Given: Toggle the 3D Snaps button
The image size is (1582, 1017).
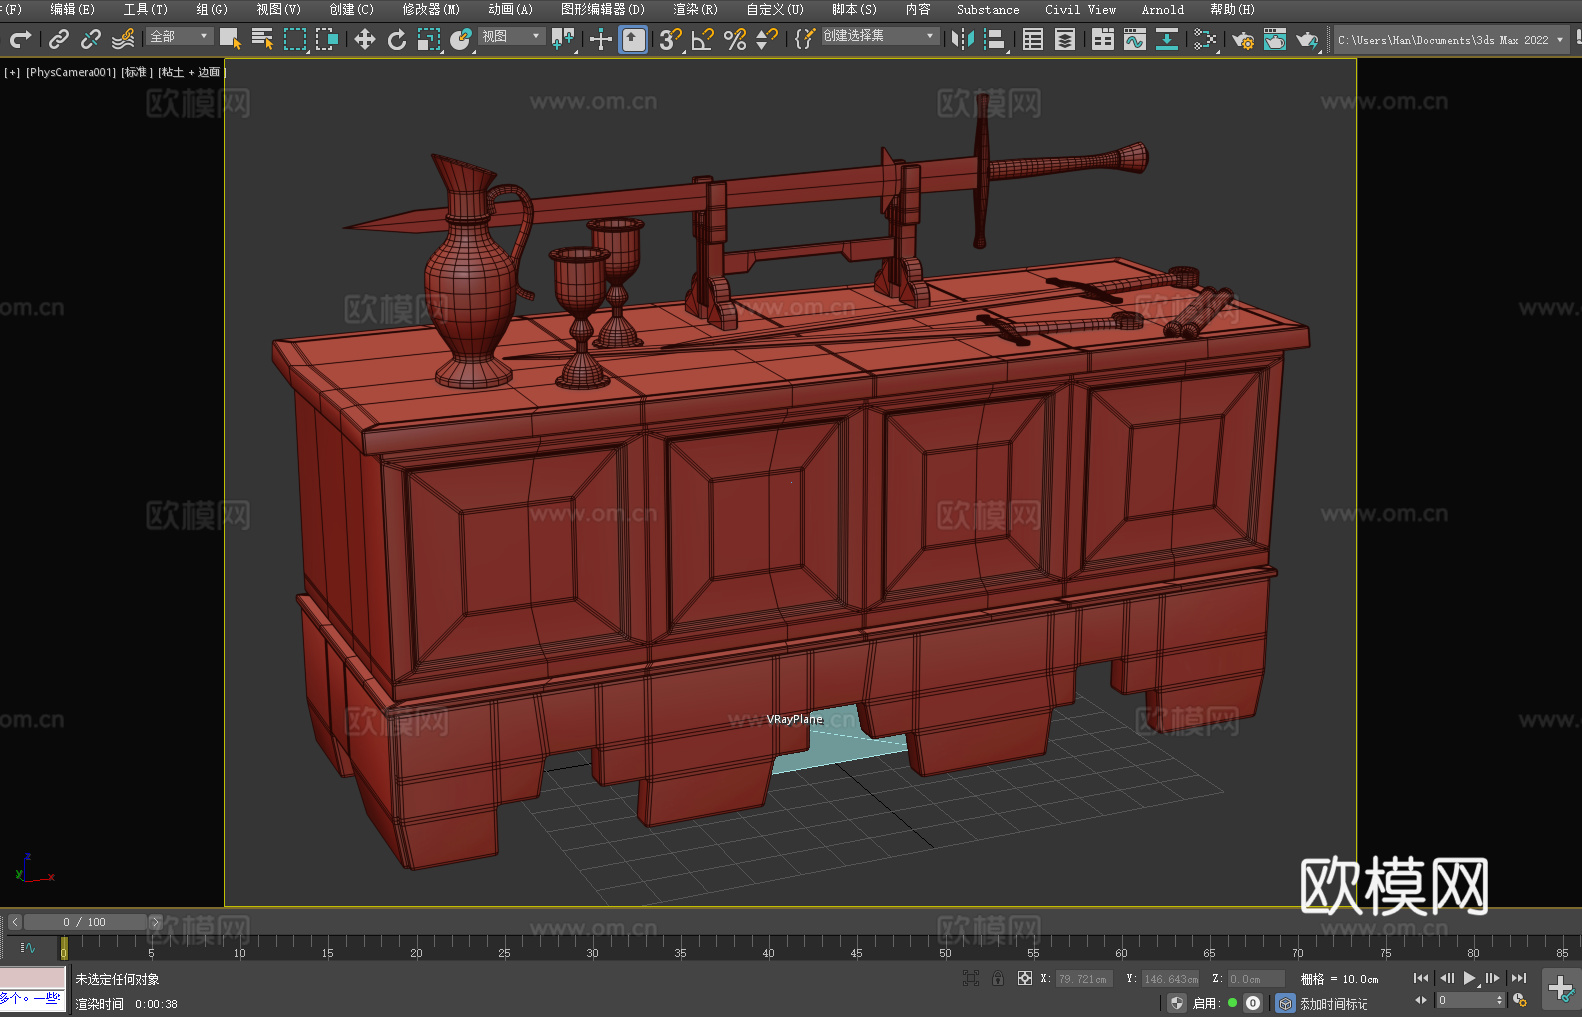Looking at the screenshot, I should coord(670,39).
